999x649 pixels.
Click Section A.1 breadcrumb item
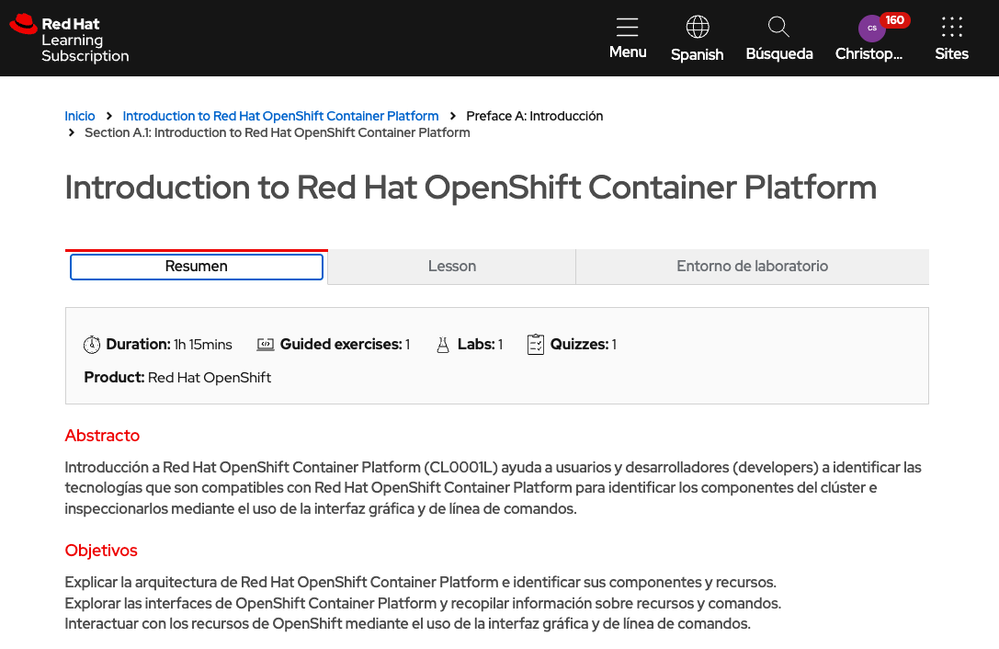277,133
